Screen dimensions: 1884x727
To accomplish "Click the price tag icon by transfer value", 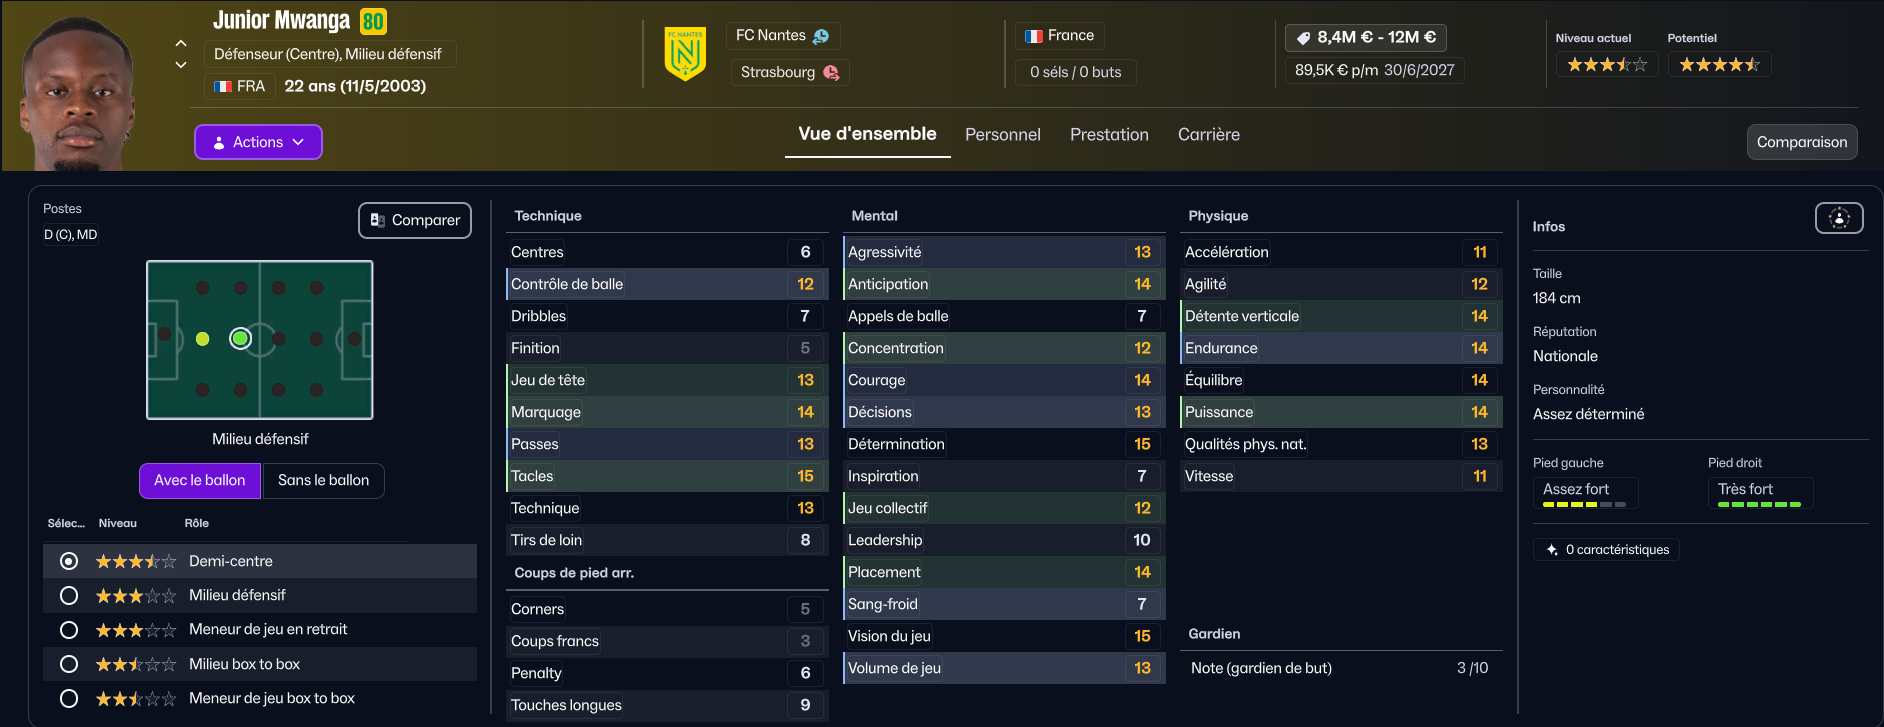I will pos(1303,38).
